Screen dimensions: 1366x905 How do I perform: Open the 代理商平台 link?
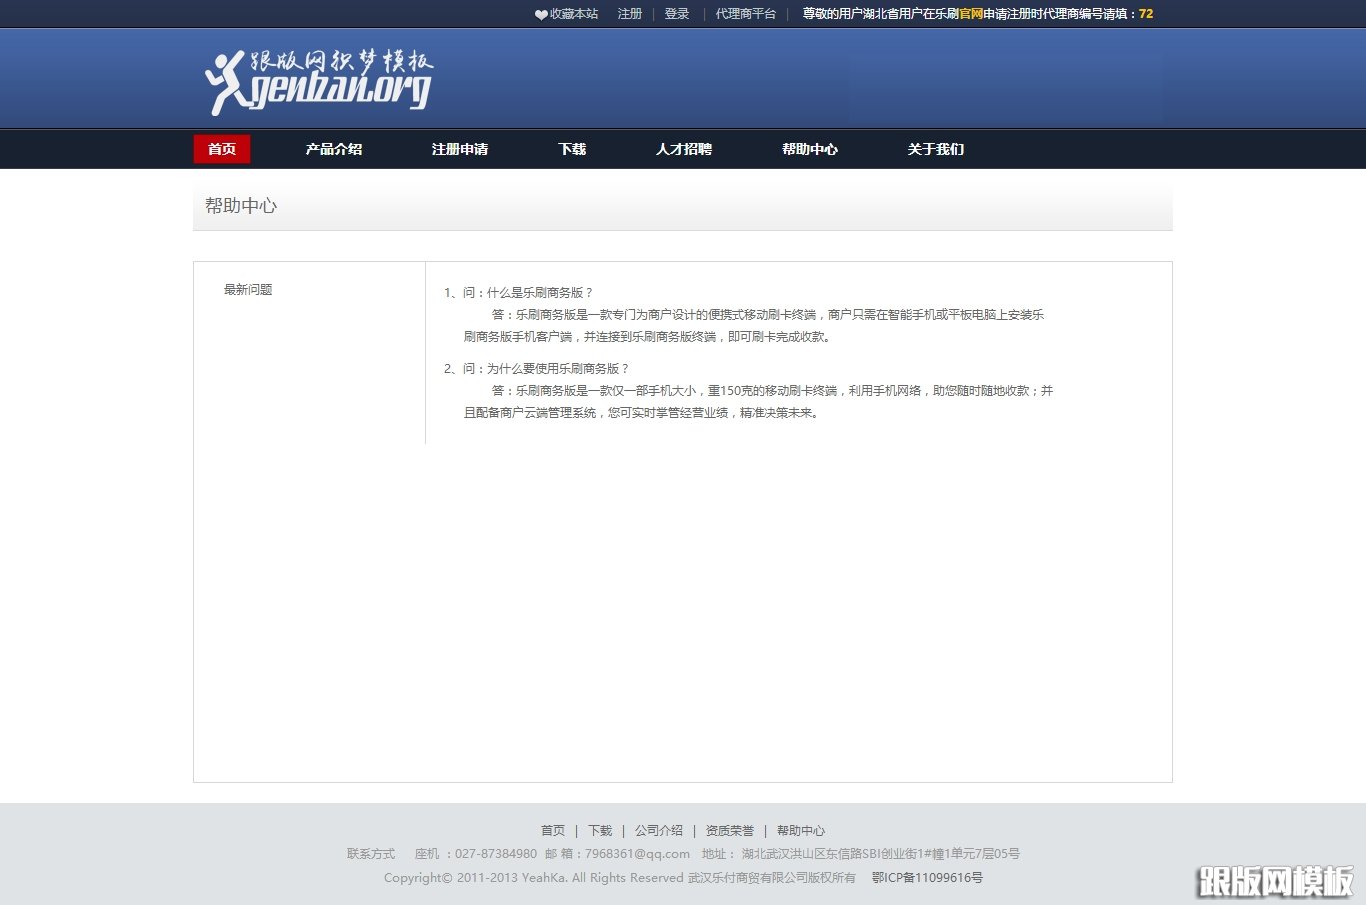pos(744,14)
